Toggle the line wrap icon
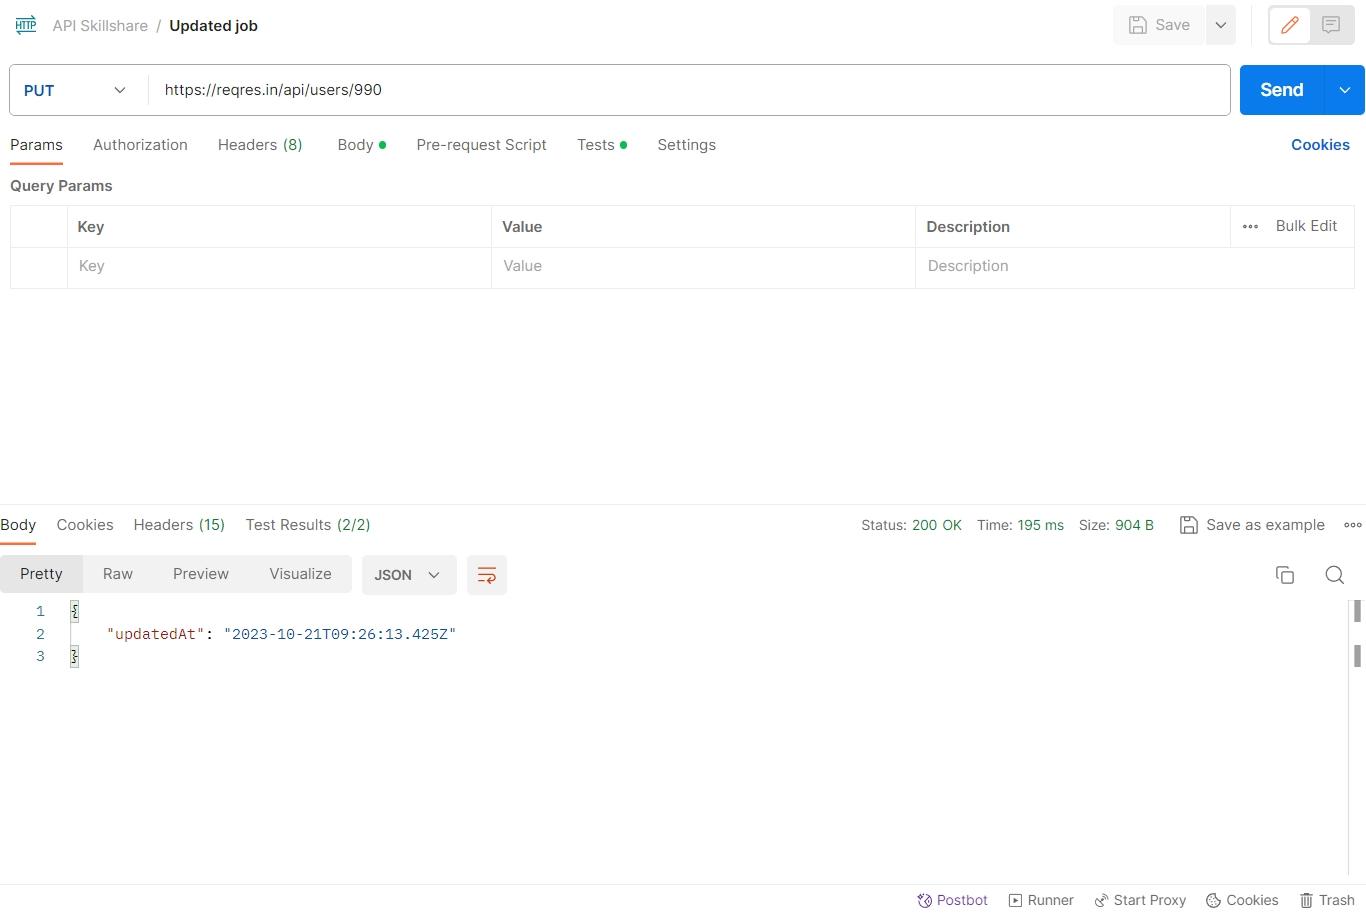1366x915 pixels. pos(487,575)
